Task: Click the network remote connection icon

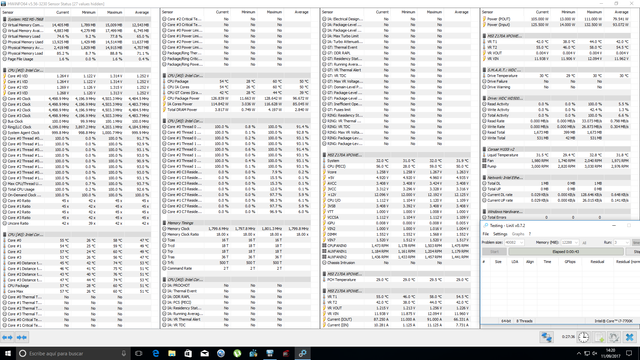Action: click(547, 337)
